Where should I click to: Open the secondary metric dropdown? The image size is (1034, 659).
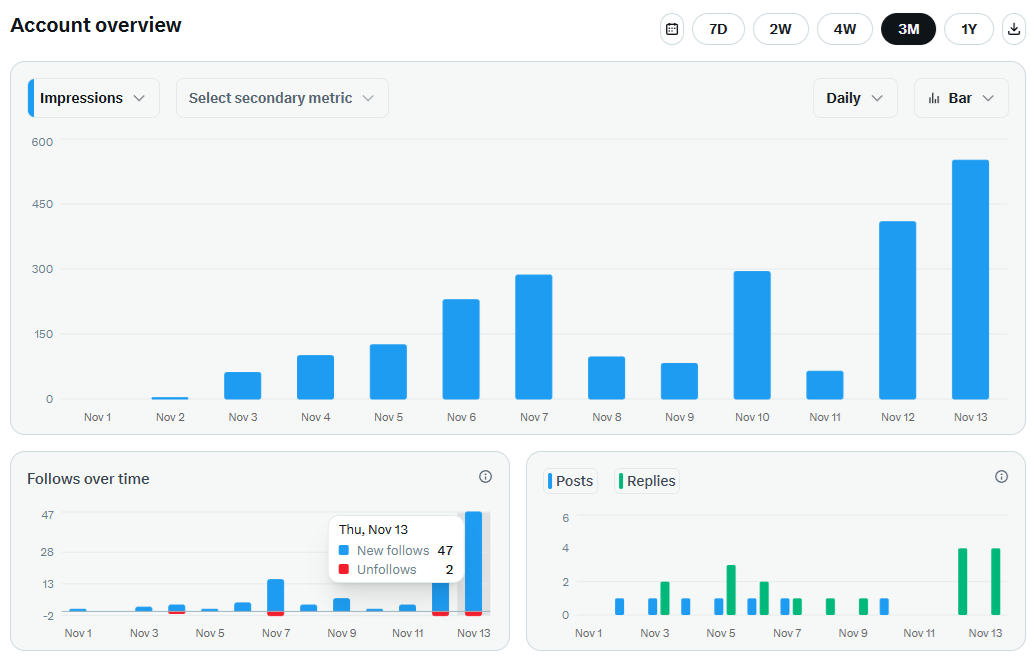pyautogui.click(x=282, y=98)
